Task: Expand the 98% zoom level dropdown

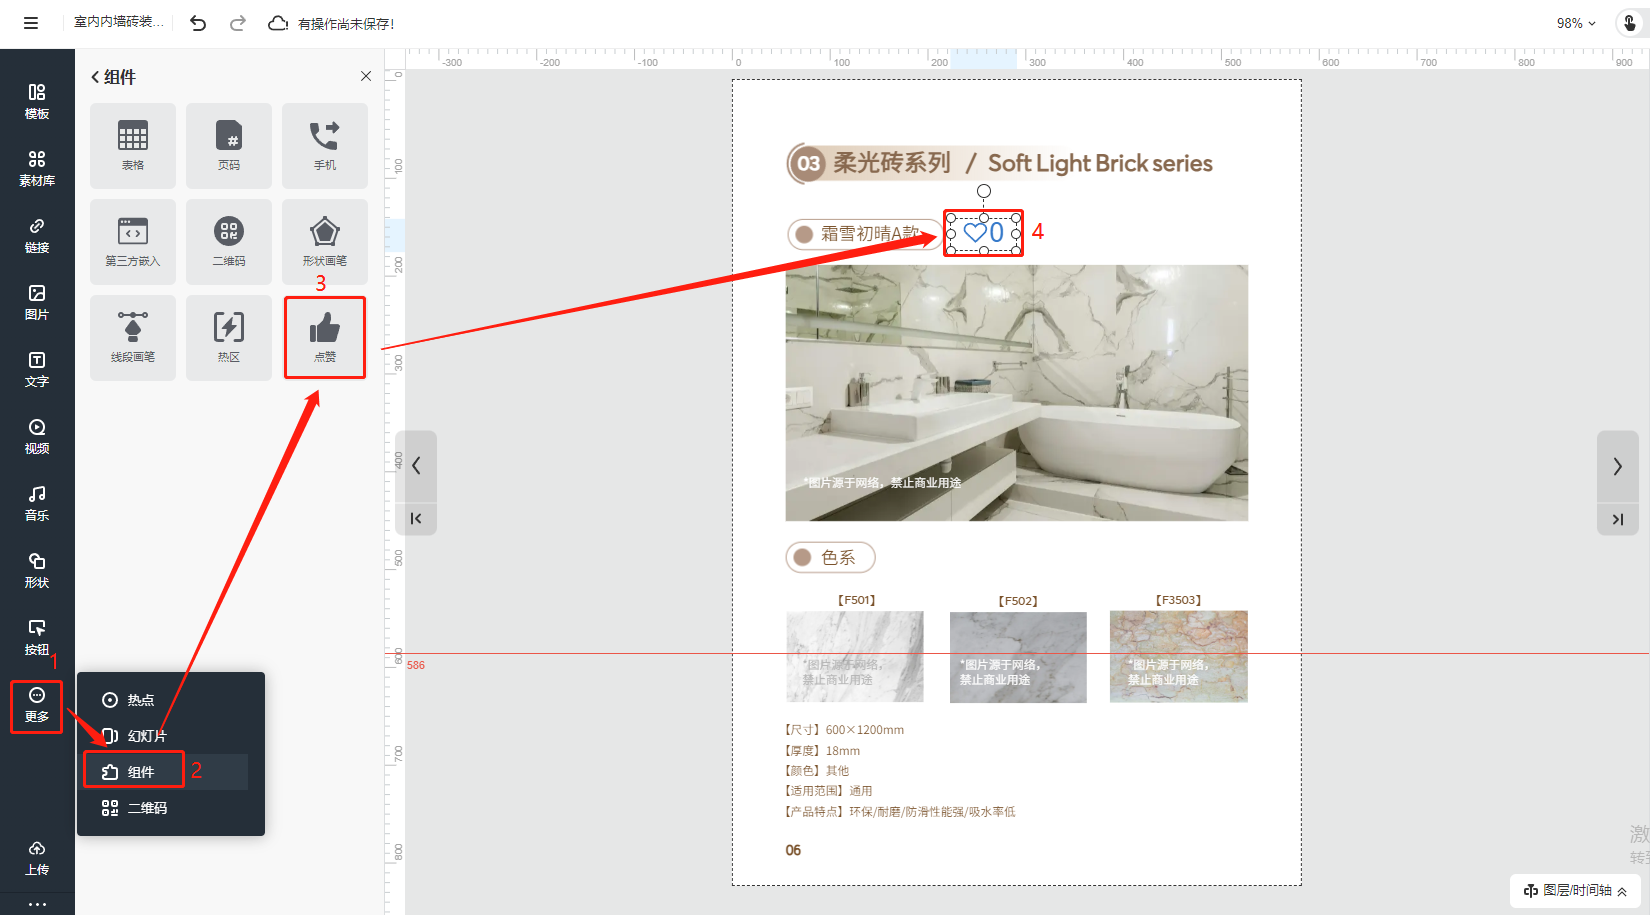Action: [x=1576, y=23]
